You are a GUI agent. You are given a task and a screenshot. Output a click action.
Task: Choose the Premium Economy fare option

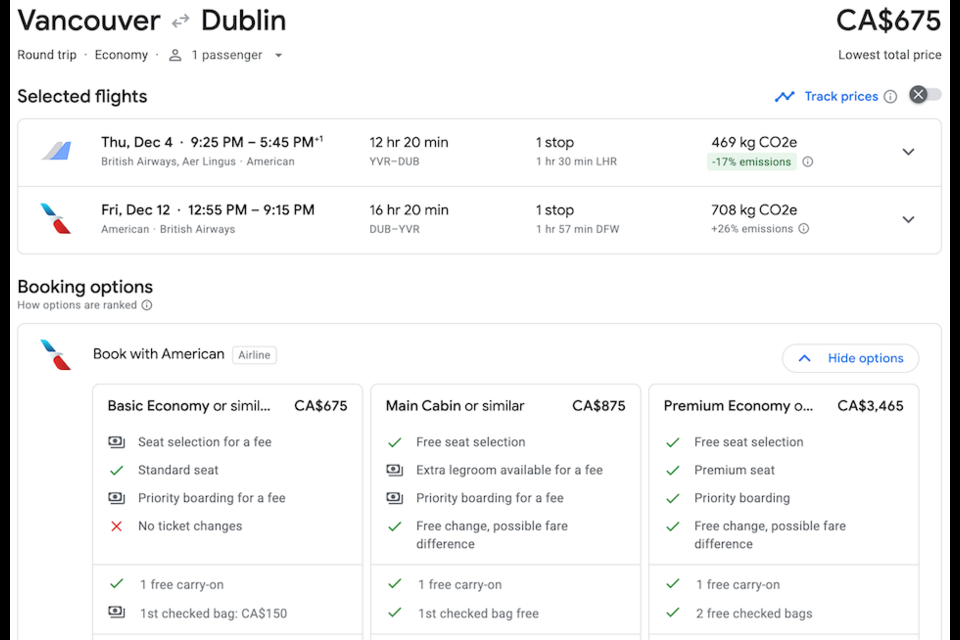click(783, 406)
